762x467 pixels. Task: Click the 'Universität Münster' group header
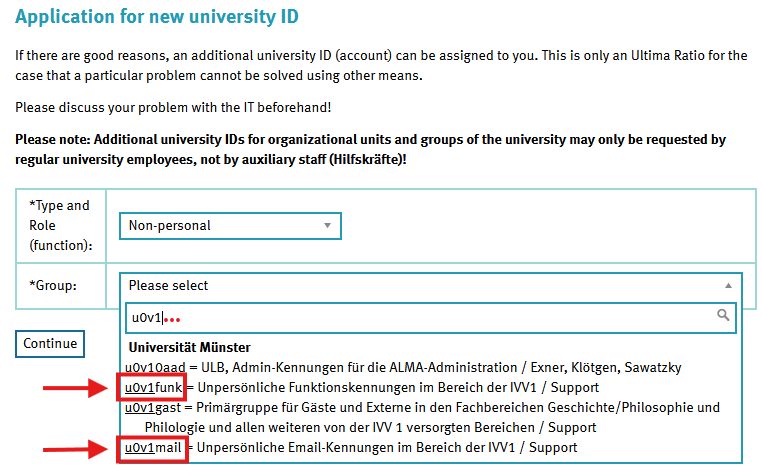(x=189, y=347)
